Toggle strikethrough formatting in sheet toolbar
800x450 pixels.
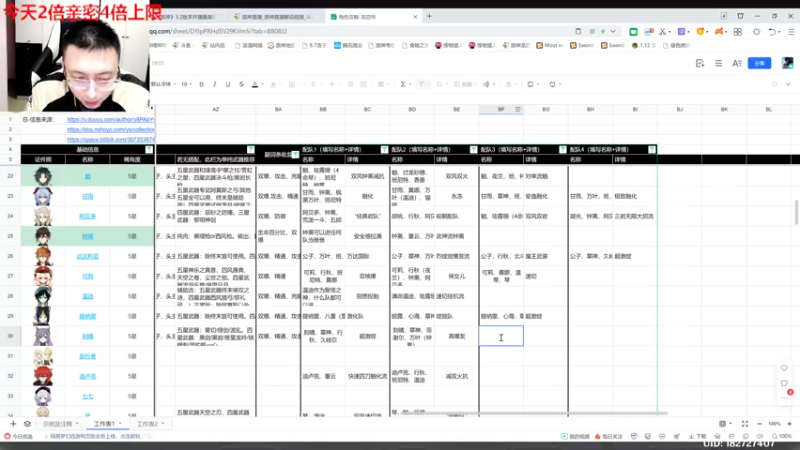(x=241, y=84)
